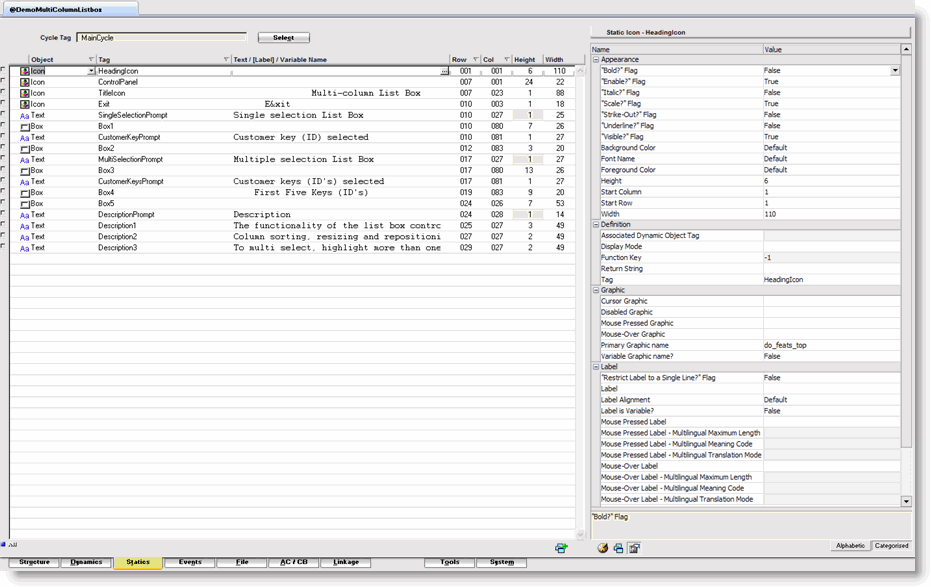This screenshot has height=587, width=931.
Task: Click the Aa text glyph beside Description2
Action: pos(24,237)
